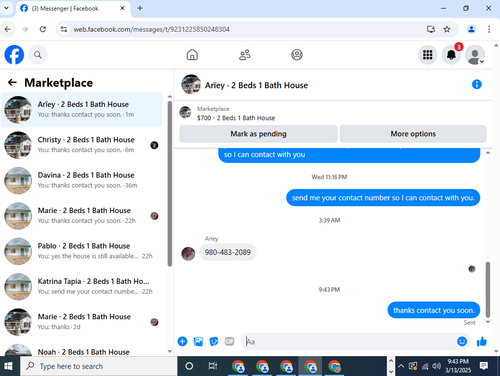
Task: Click the Windows taskbar search box
Action: [x=99, y=366]
